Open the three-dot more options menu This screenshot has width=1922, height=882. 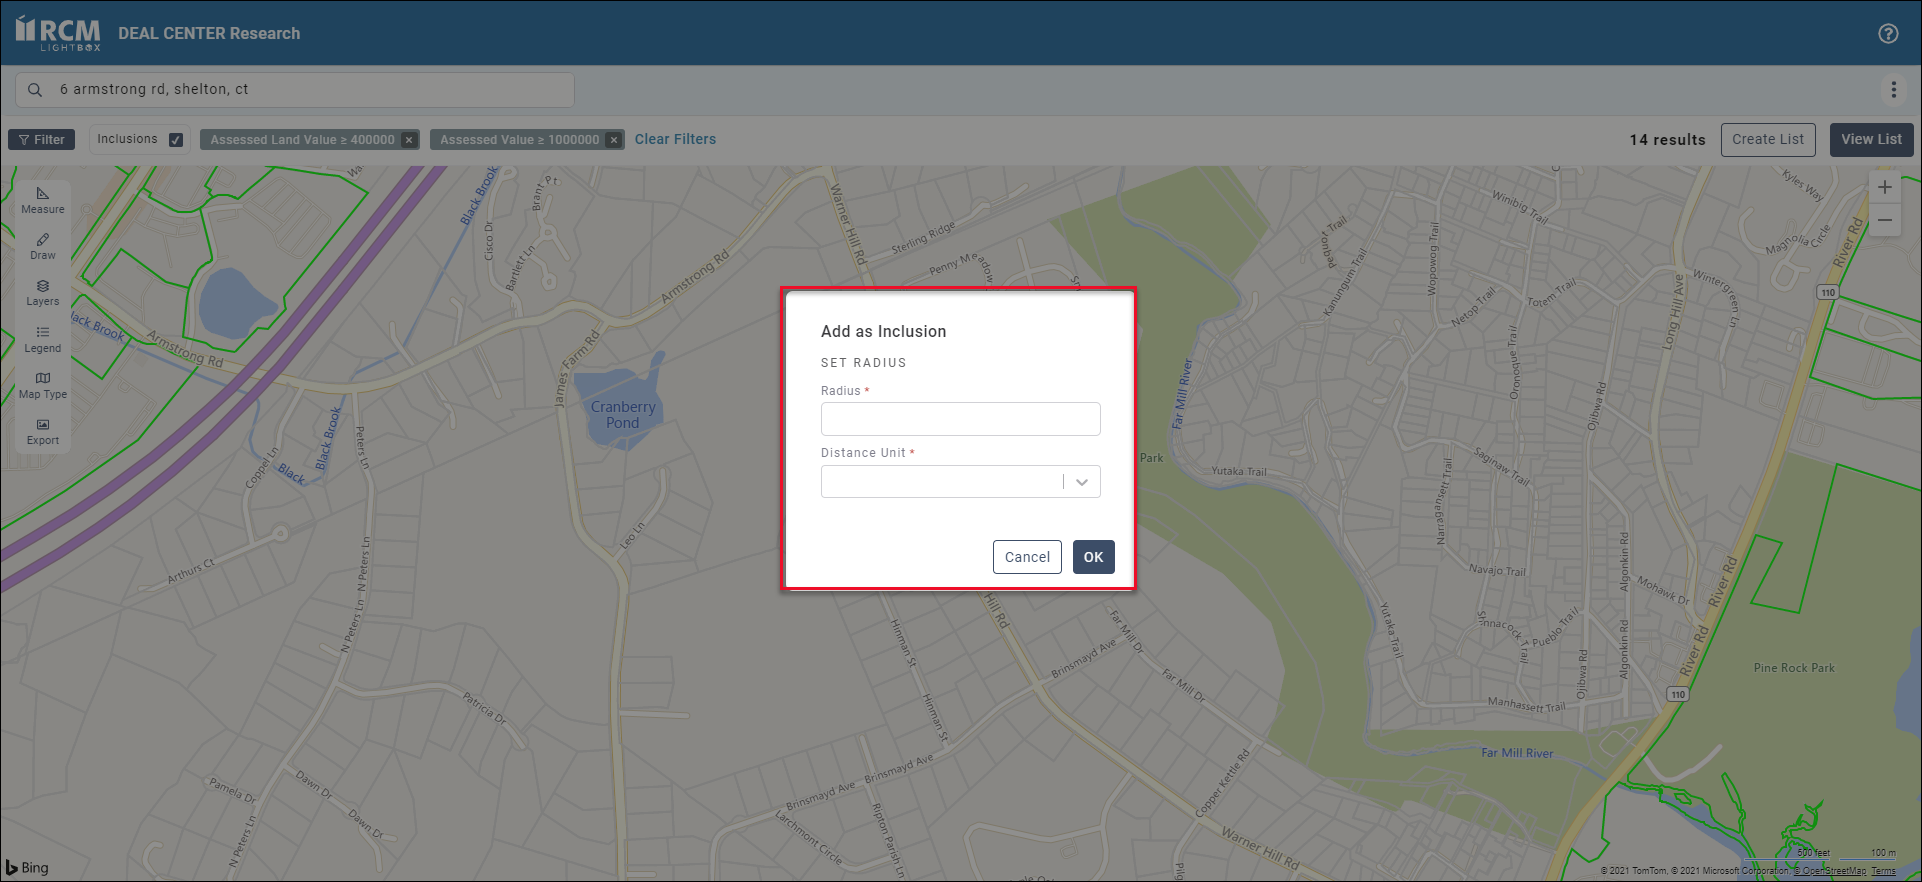pos(1893,90)
